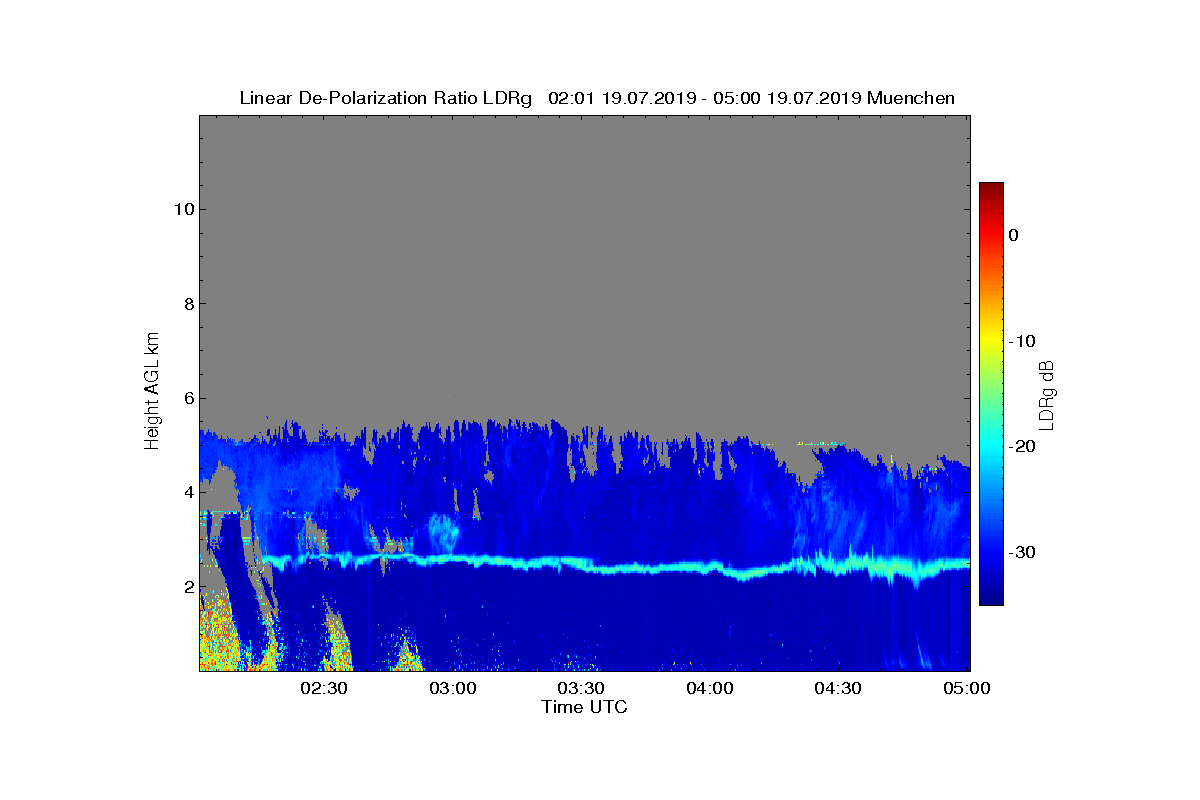Click the 04:30 time tick label
1200x800 pixels.
[838, 688]
